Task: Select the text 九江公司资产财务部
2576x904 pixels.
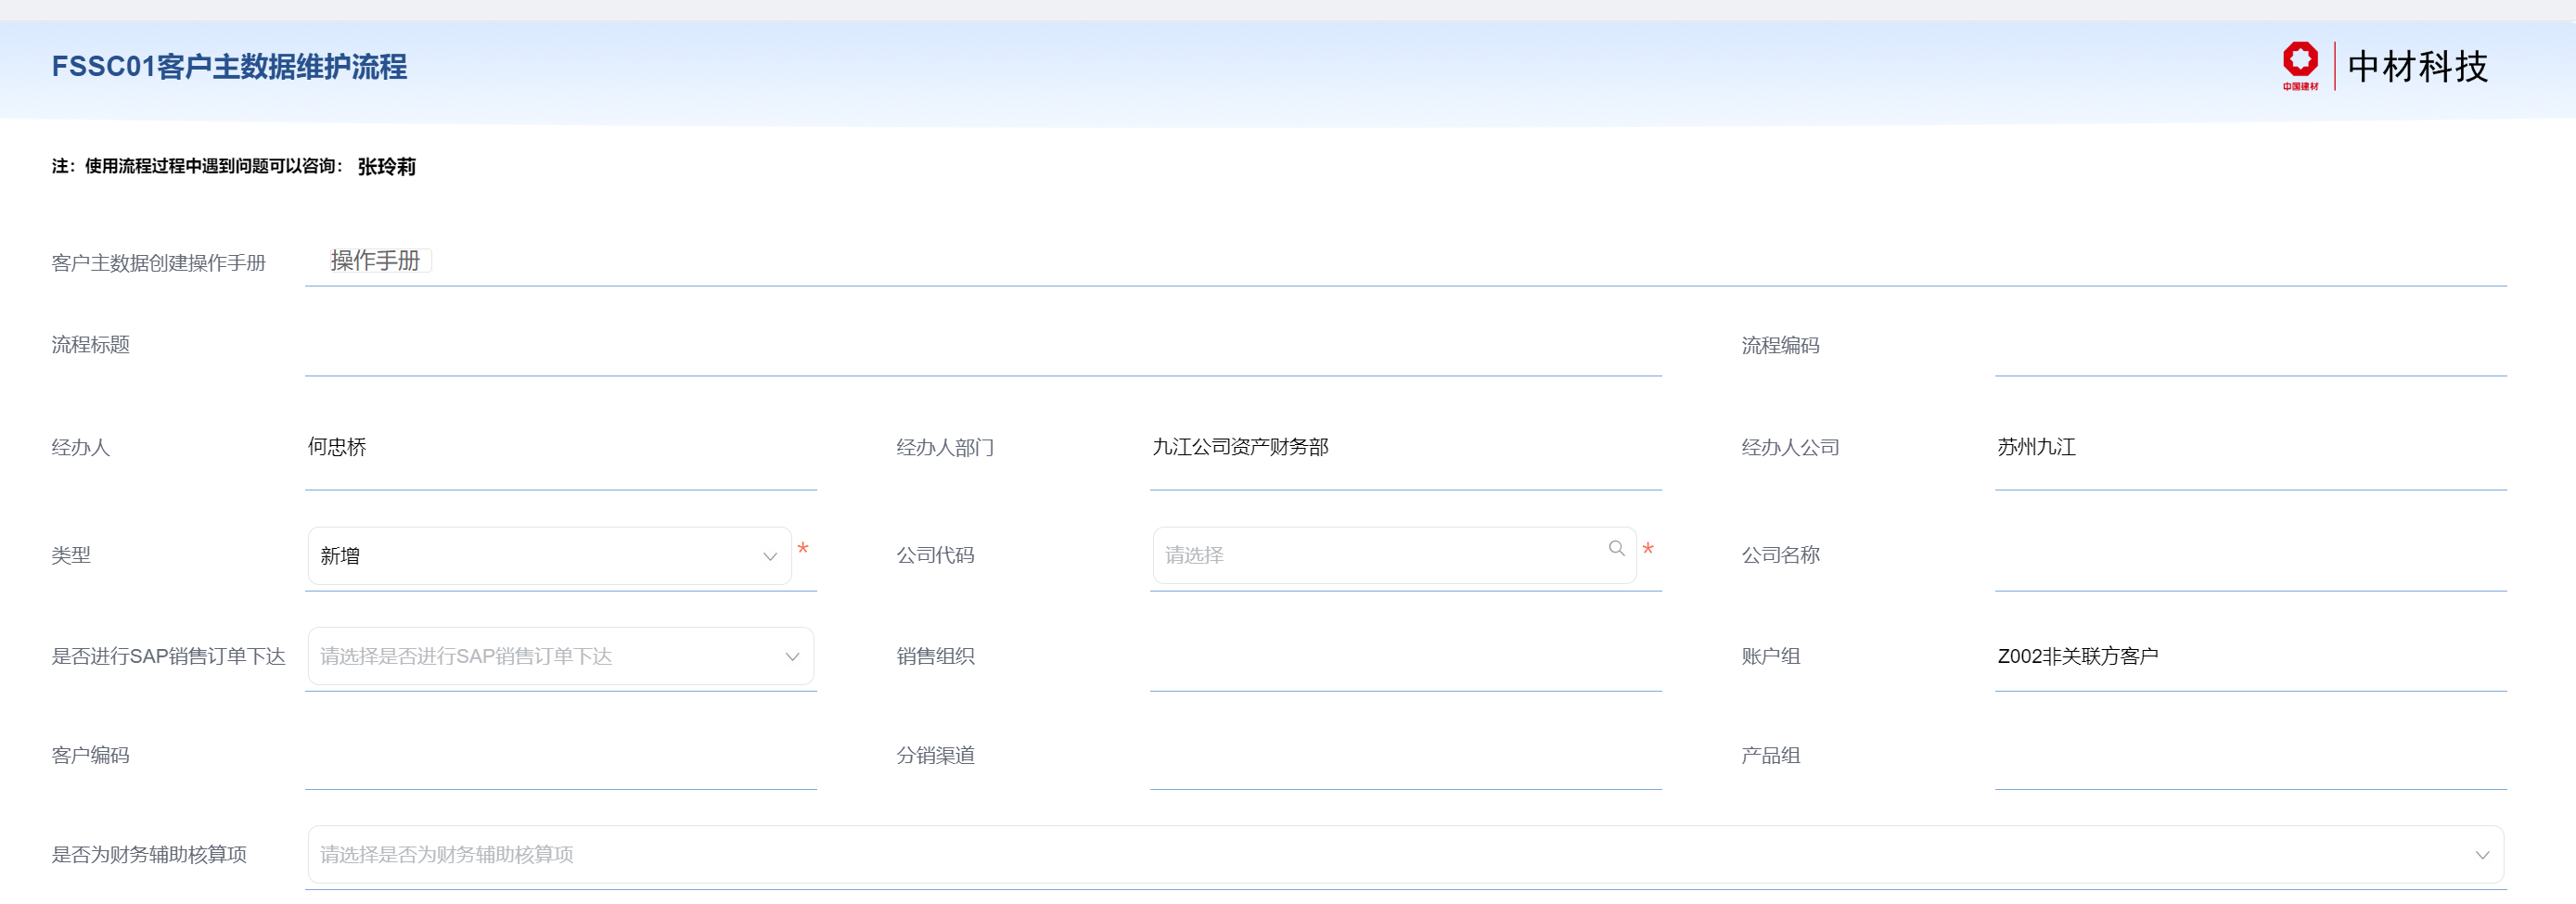Action: click(1240, 447)
